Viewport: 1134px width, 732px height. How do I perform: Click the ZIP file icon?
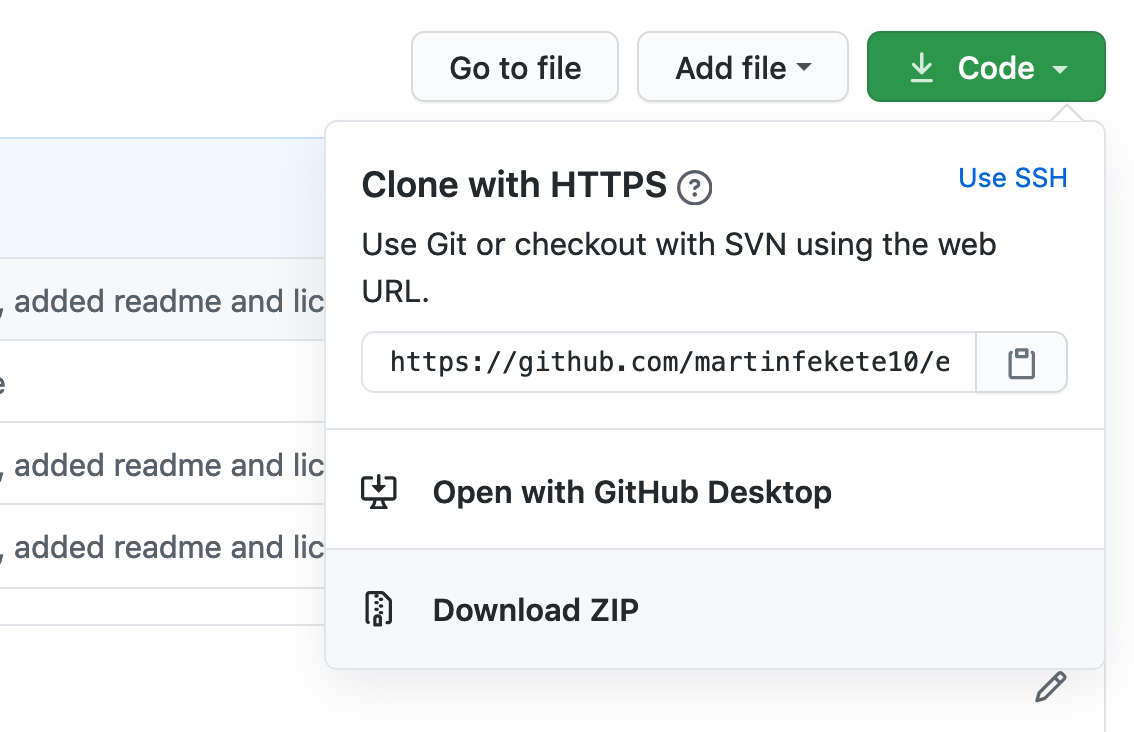point(378,608)
